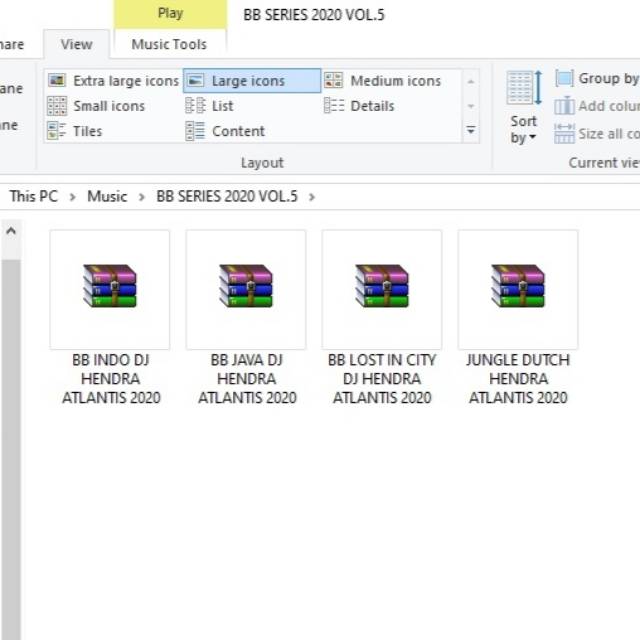The width and height of the screenshot is (640, 640).
Task: Click the Large icons option
Action: point(250,81)
